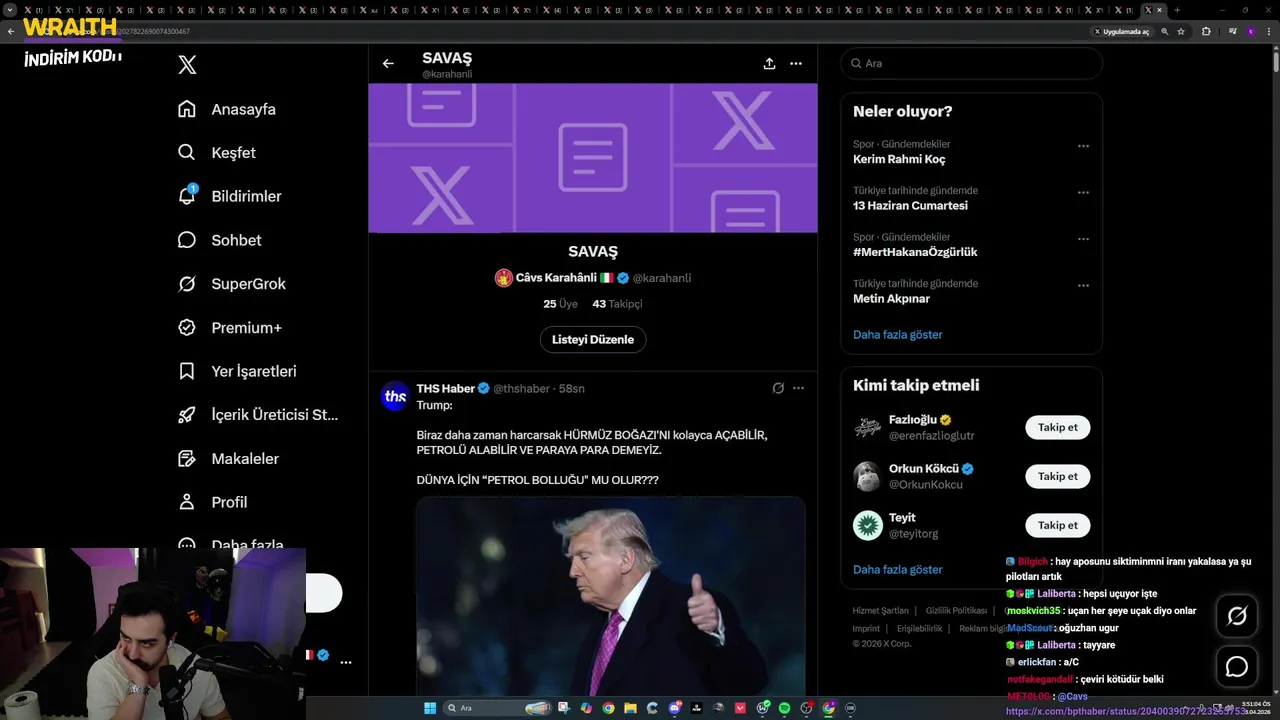This screenshot has height=720, width=1280.
Task: Open options for 13 Haziran Cumartesi trend
Action: 1083,192
